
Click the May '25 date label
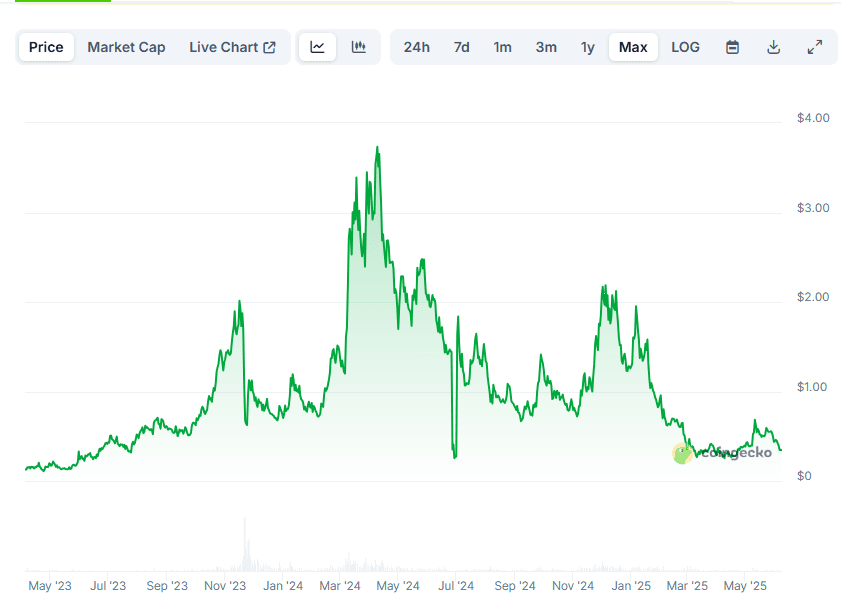[745, 586]
